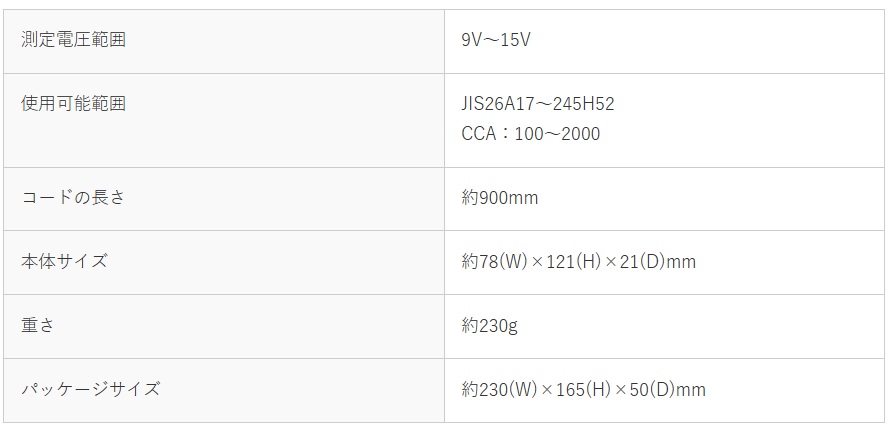Click the 9V lower voltage value
The image size is (891, 428).
[x=473, y=41]
